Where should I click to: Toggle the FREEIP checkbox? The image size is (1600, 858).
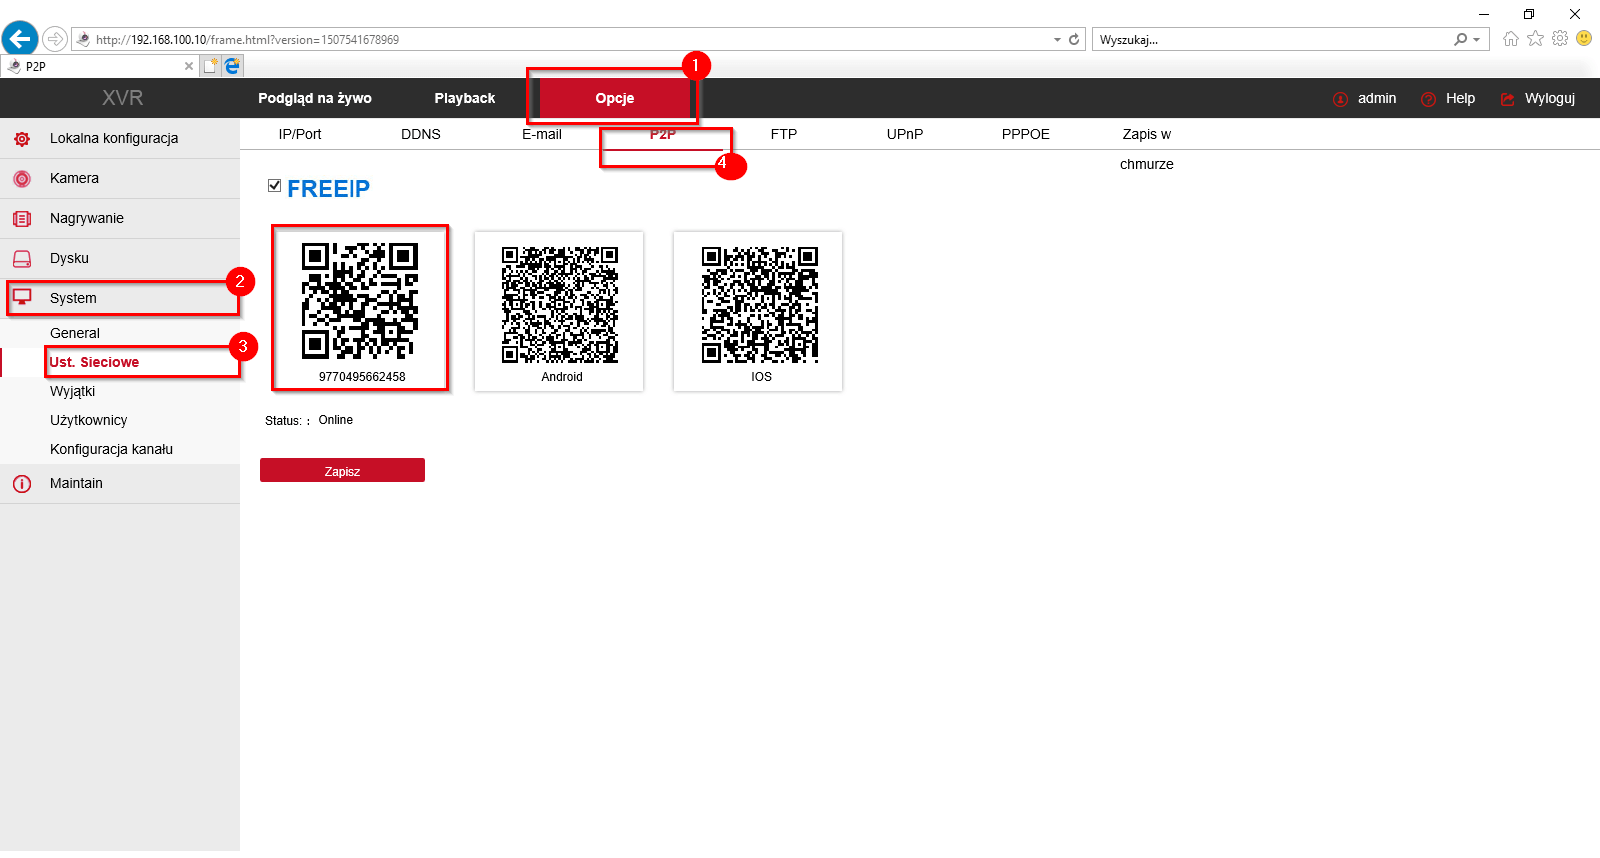click(274, 186)
